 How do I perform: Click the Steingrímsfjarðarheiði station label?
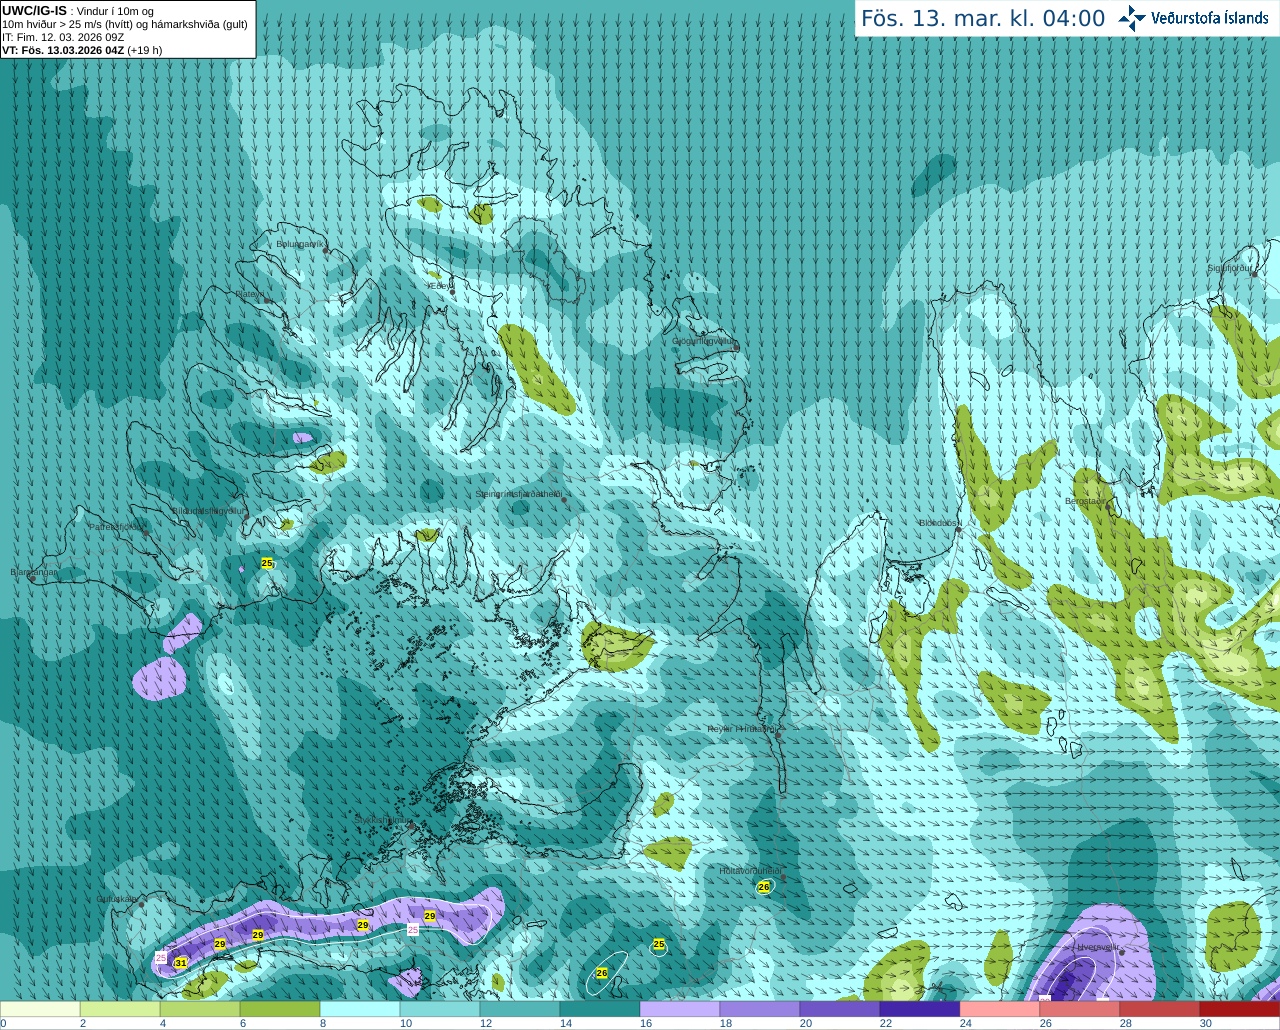[518, 494]
